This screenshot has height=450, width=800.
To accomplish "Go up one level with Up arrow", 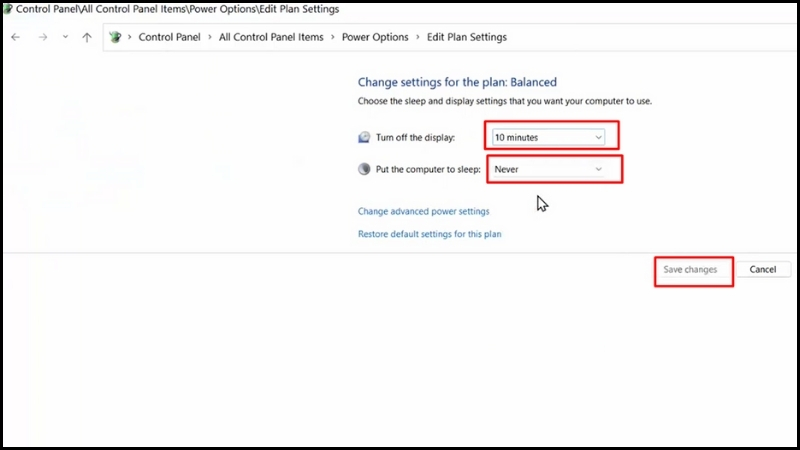I will click(x=87, y=37).
